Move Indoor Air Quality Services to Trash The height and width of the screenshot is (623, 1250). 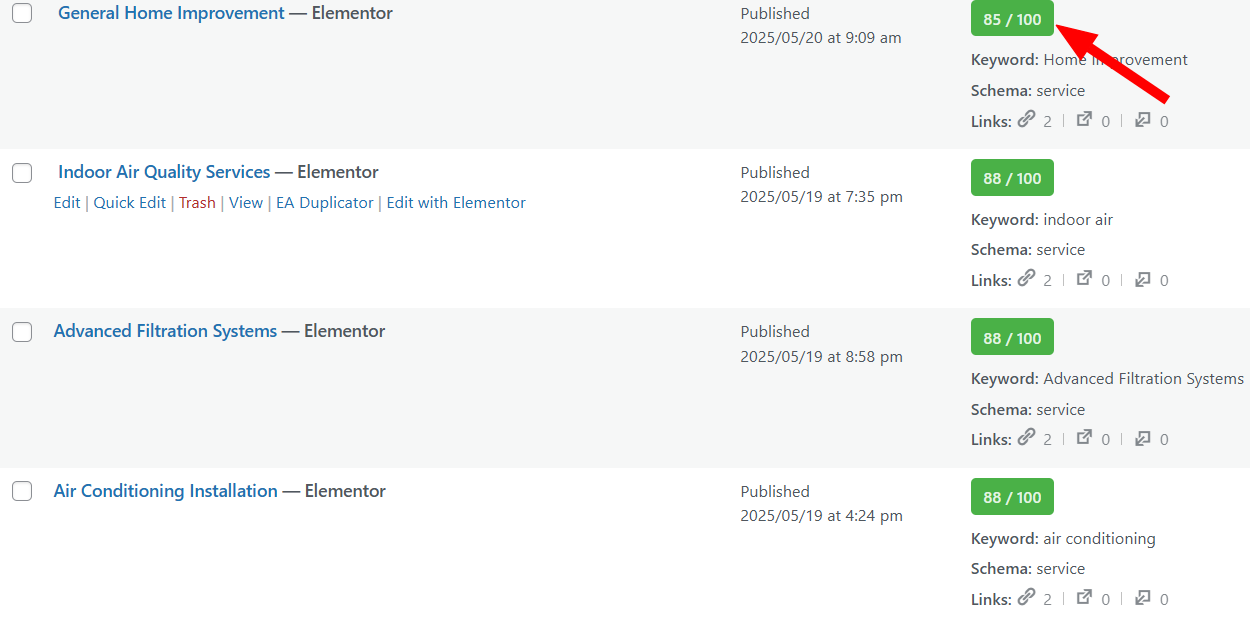click(197, 203)
